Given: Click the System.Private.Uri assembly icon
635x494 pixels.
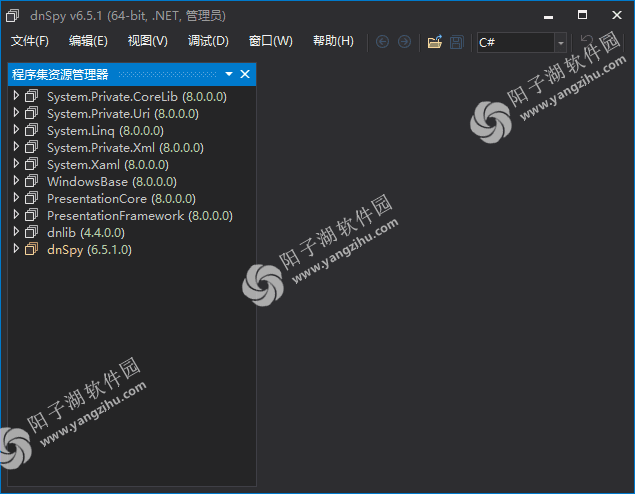Looking at the screenshot, I should click(32, 113).
